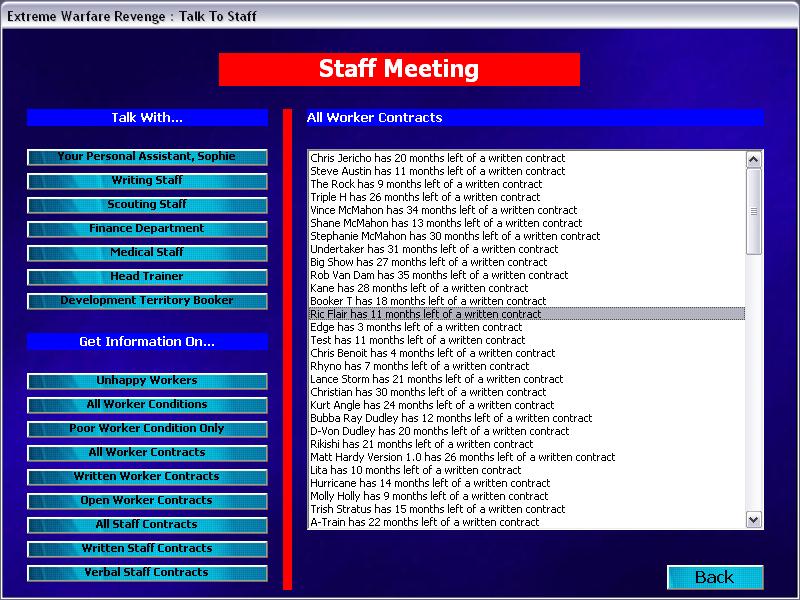Viewport: 800px width, 600px height.
Task: Select the Chris Benoit contract row
Action: coord(527,354)
